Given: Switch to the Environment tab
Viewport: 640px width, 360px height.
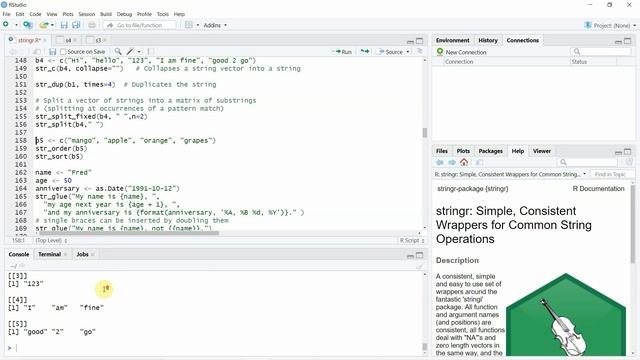Looking at the screenshot, I should pos(452,40).
